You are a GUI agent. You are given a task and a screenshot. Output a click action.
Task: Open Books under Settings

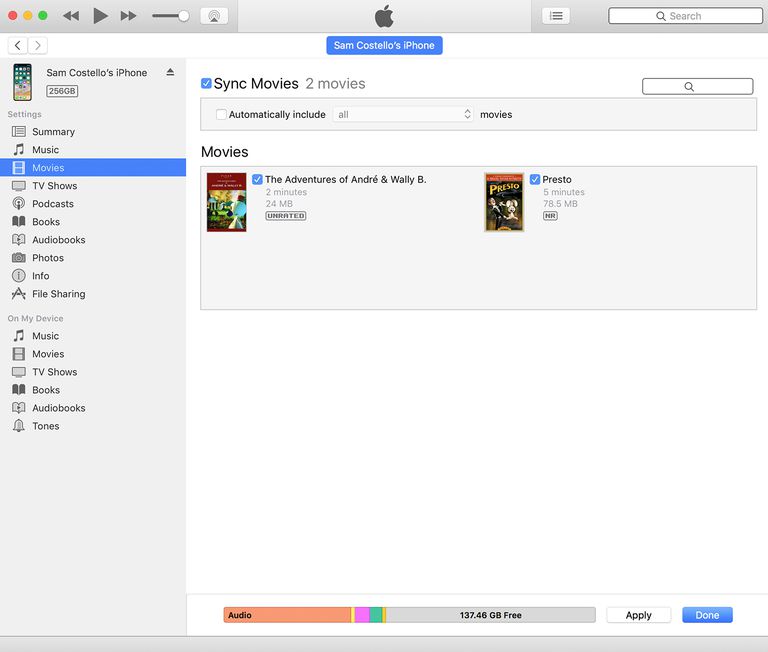93,222
